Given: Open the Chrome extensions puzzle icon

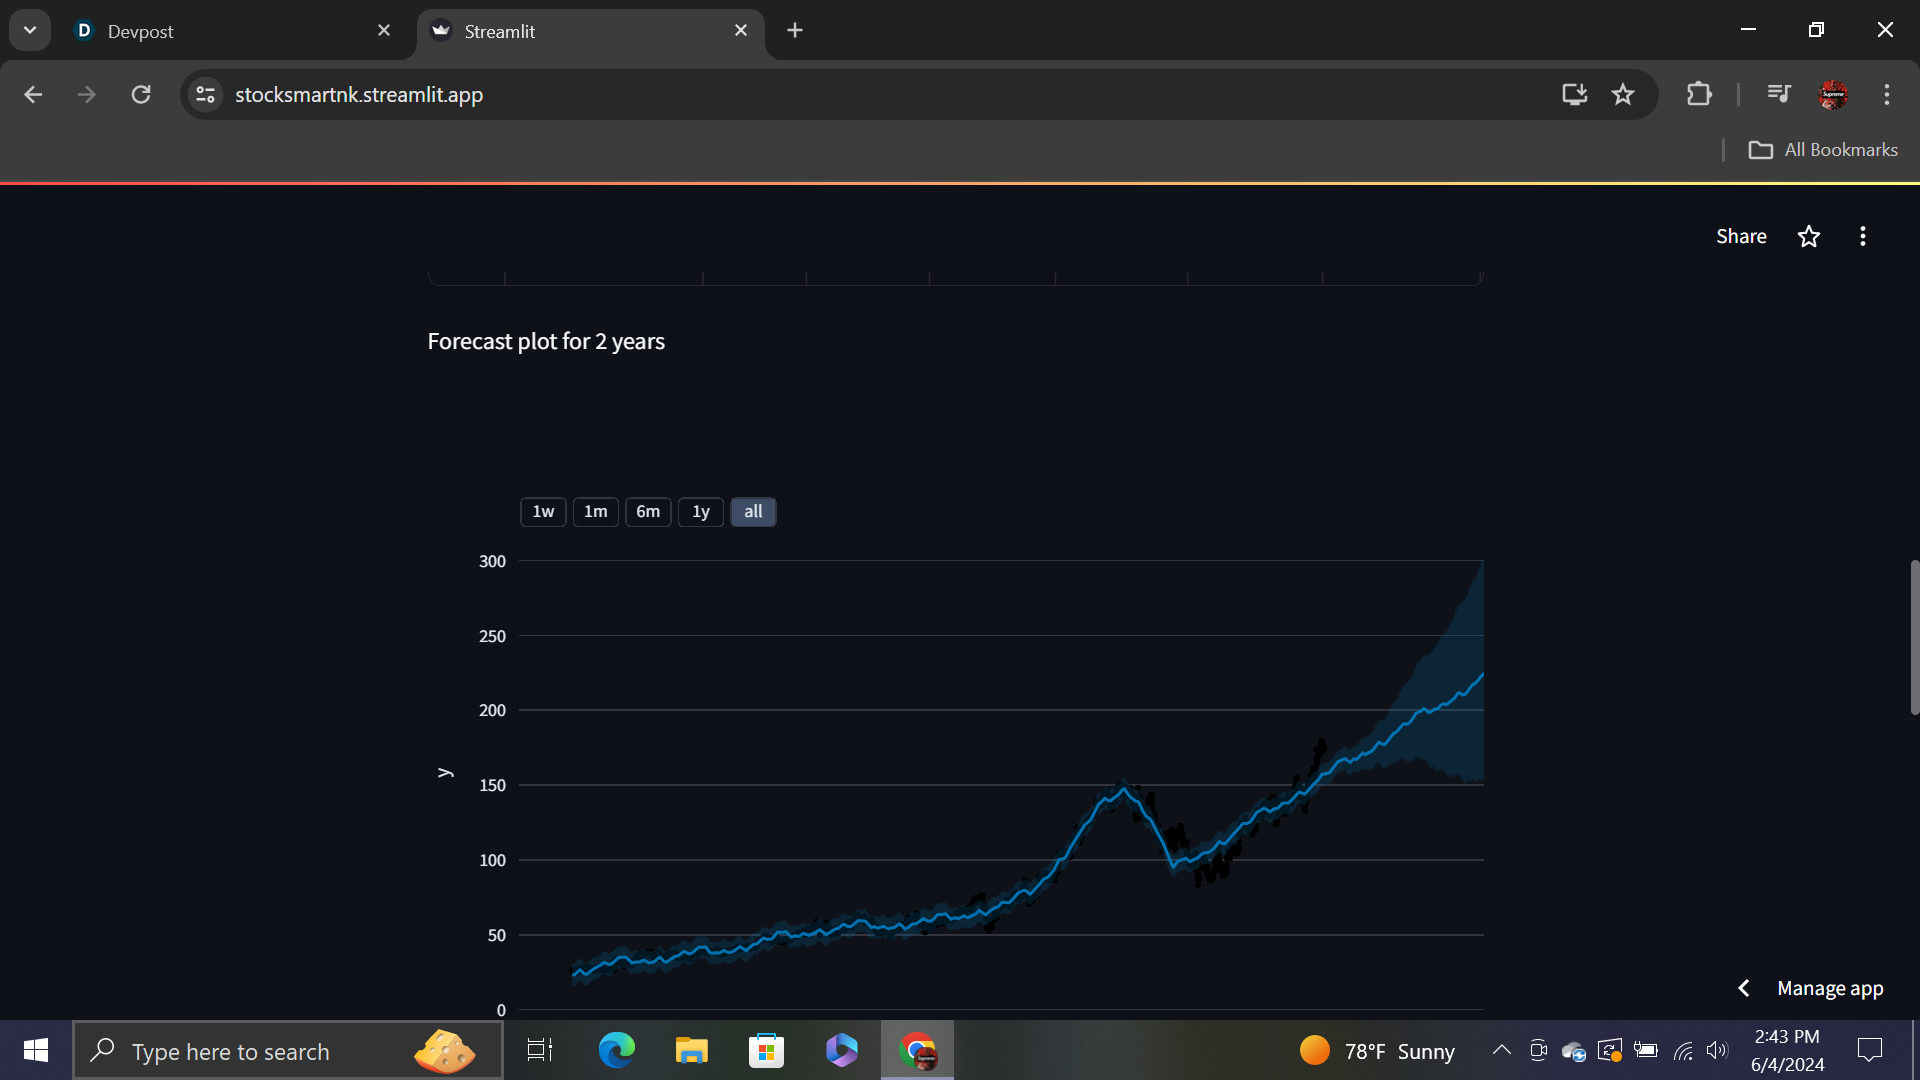Looking at the screenshot, I should coord(1699,95).
